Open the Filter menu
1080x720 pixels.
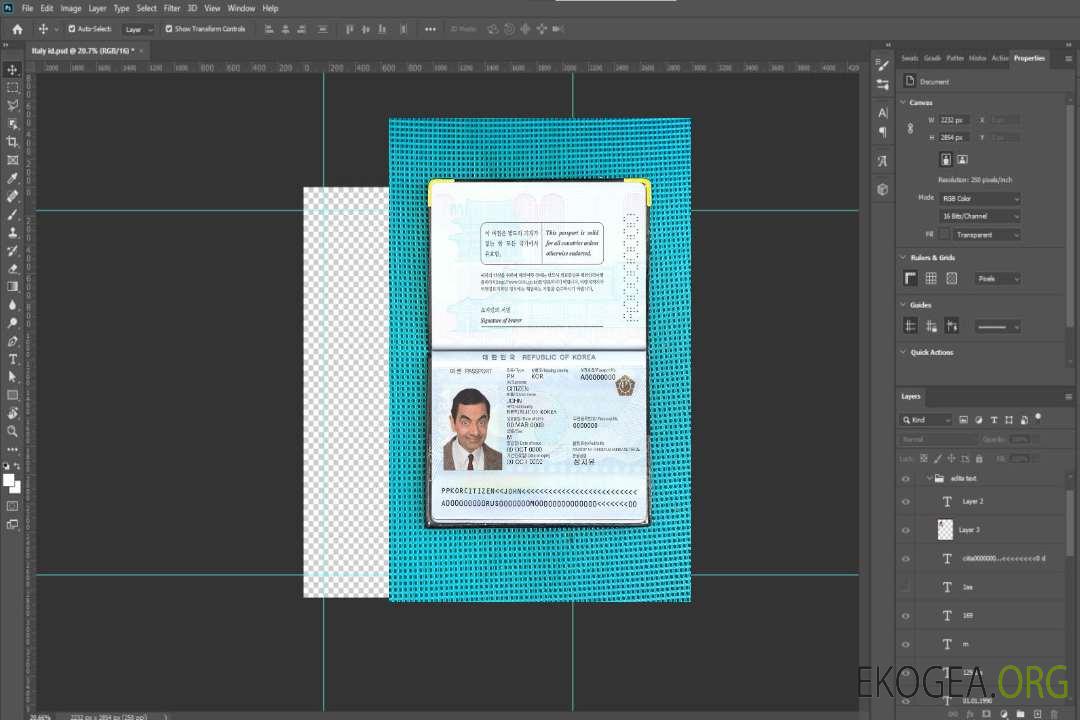pos(172,8)
